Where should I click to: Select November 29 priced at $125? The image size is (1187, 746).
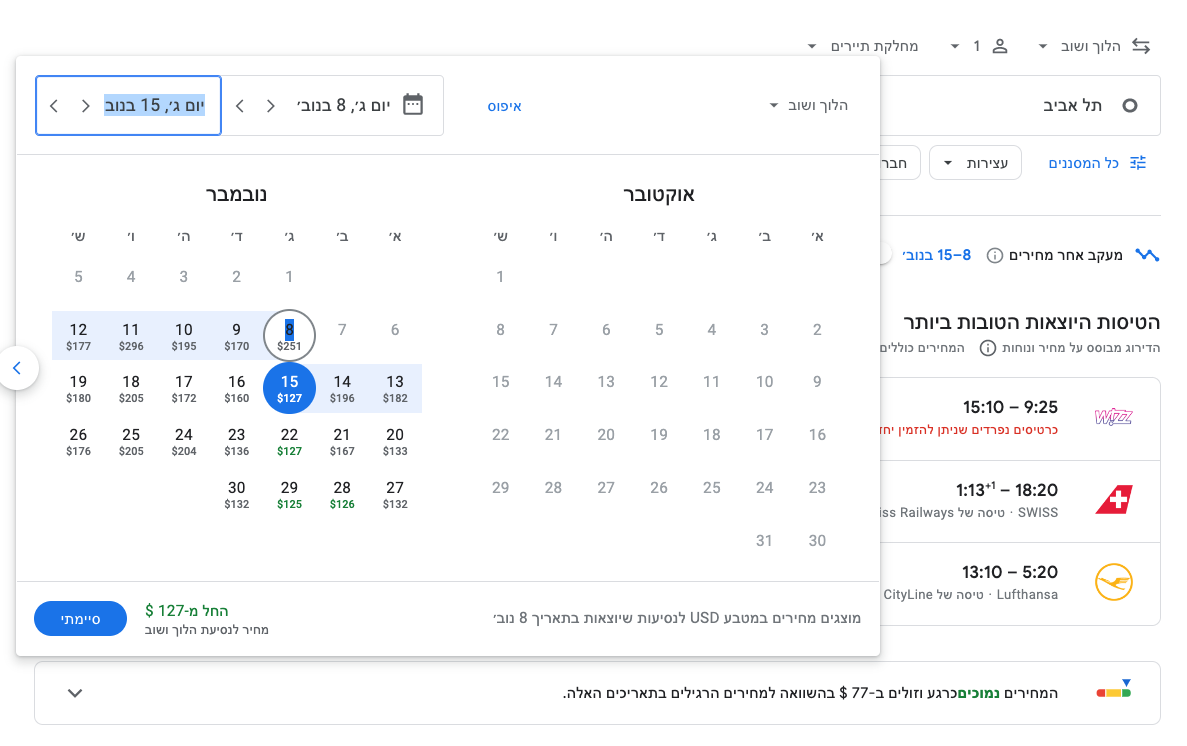[289, 494]
